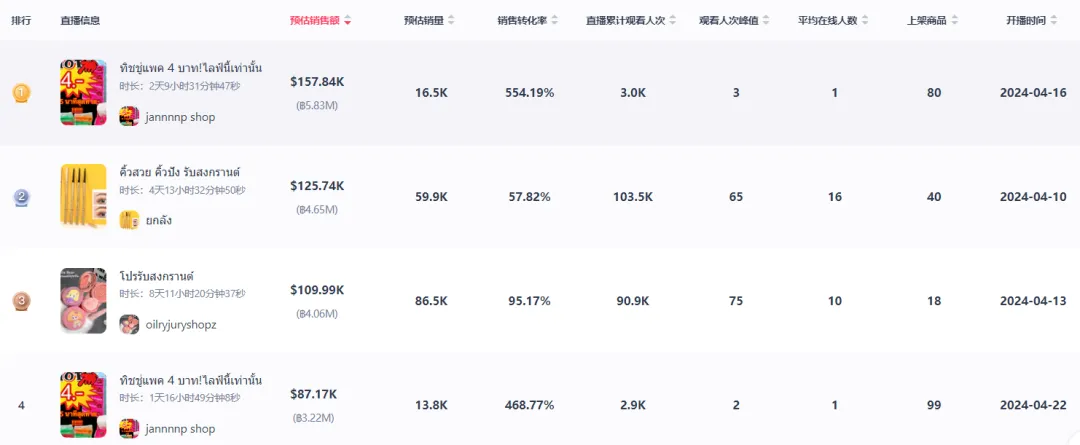Open the ยกคลัง shop name link

coord(158,220)
